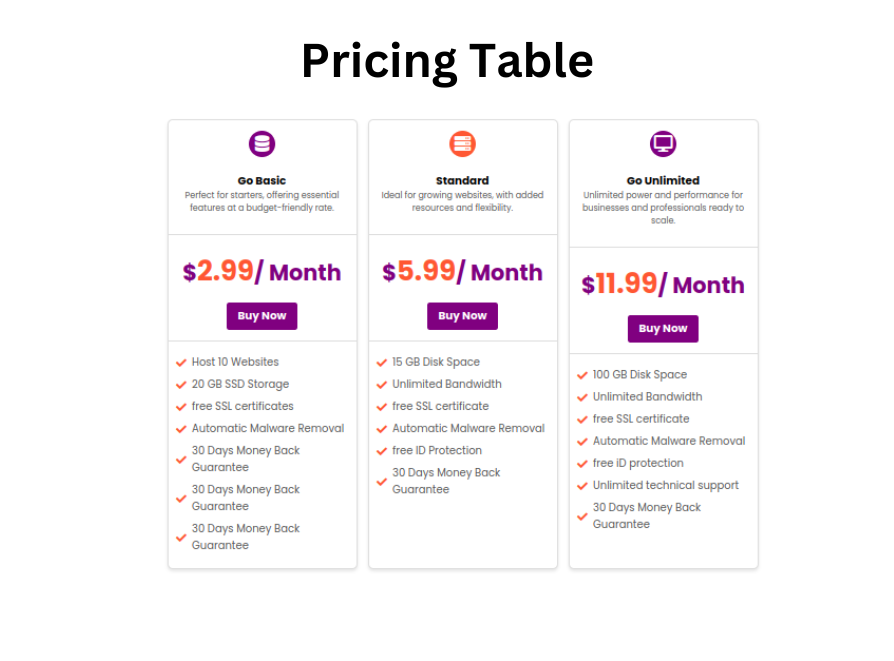Click the checkmark beside Host 10 Websites
Image resolution: width=894 pixels, height=661 pixels.
click(181, 363)
